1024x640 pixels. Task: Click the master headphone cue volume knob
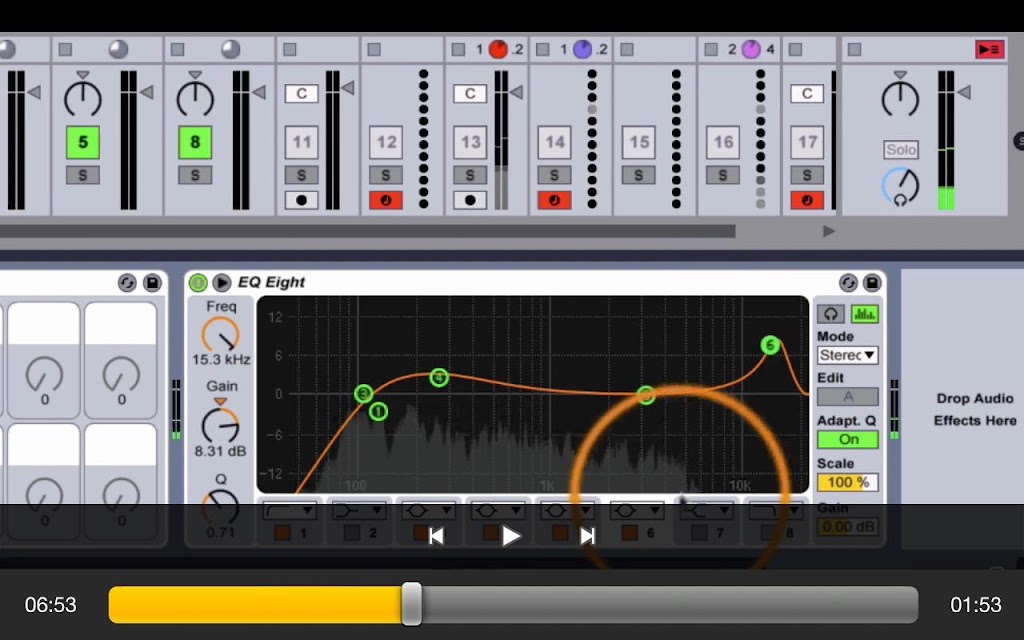(x=901, y=187)
